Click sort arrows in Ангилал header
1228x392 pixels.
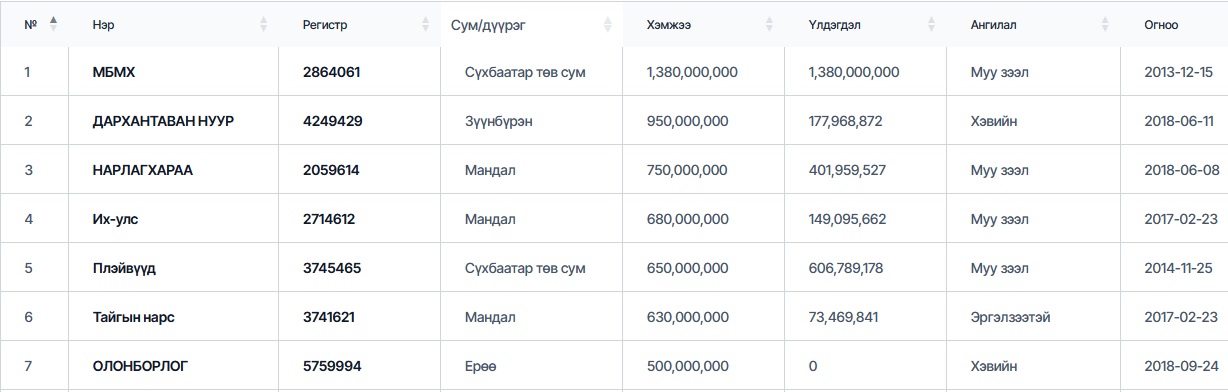point(1105,24)
